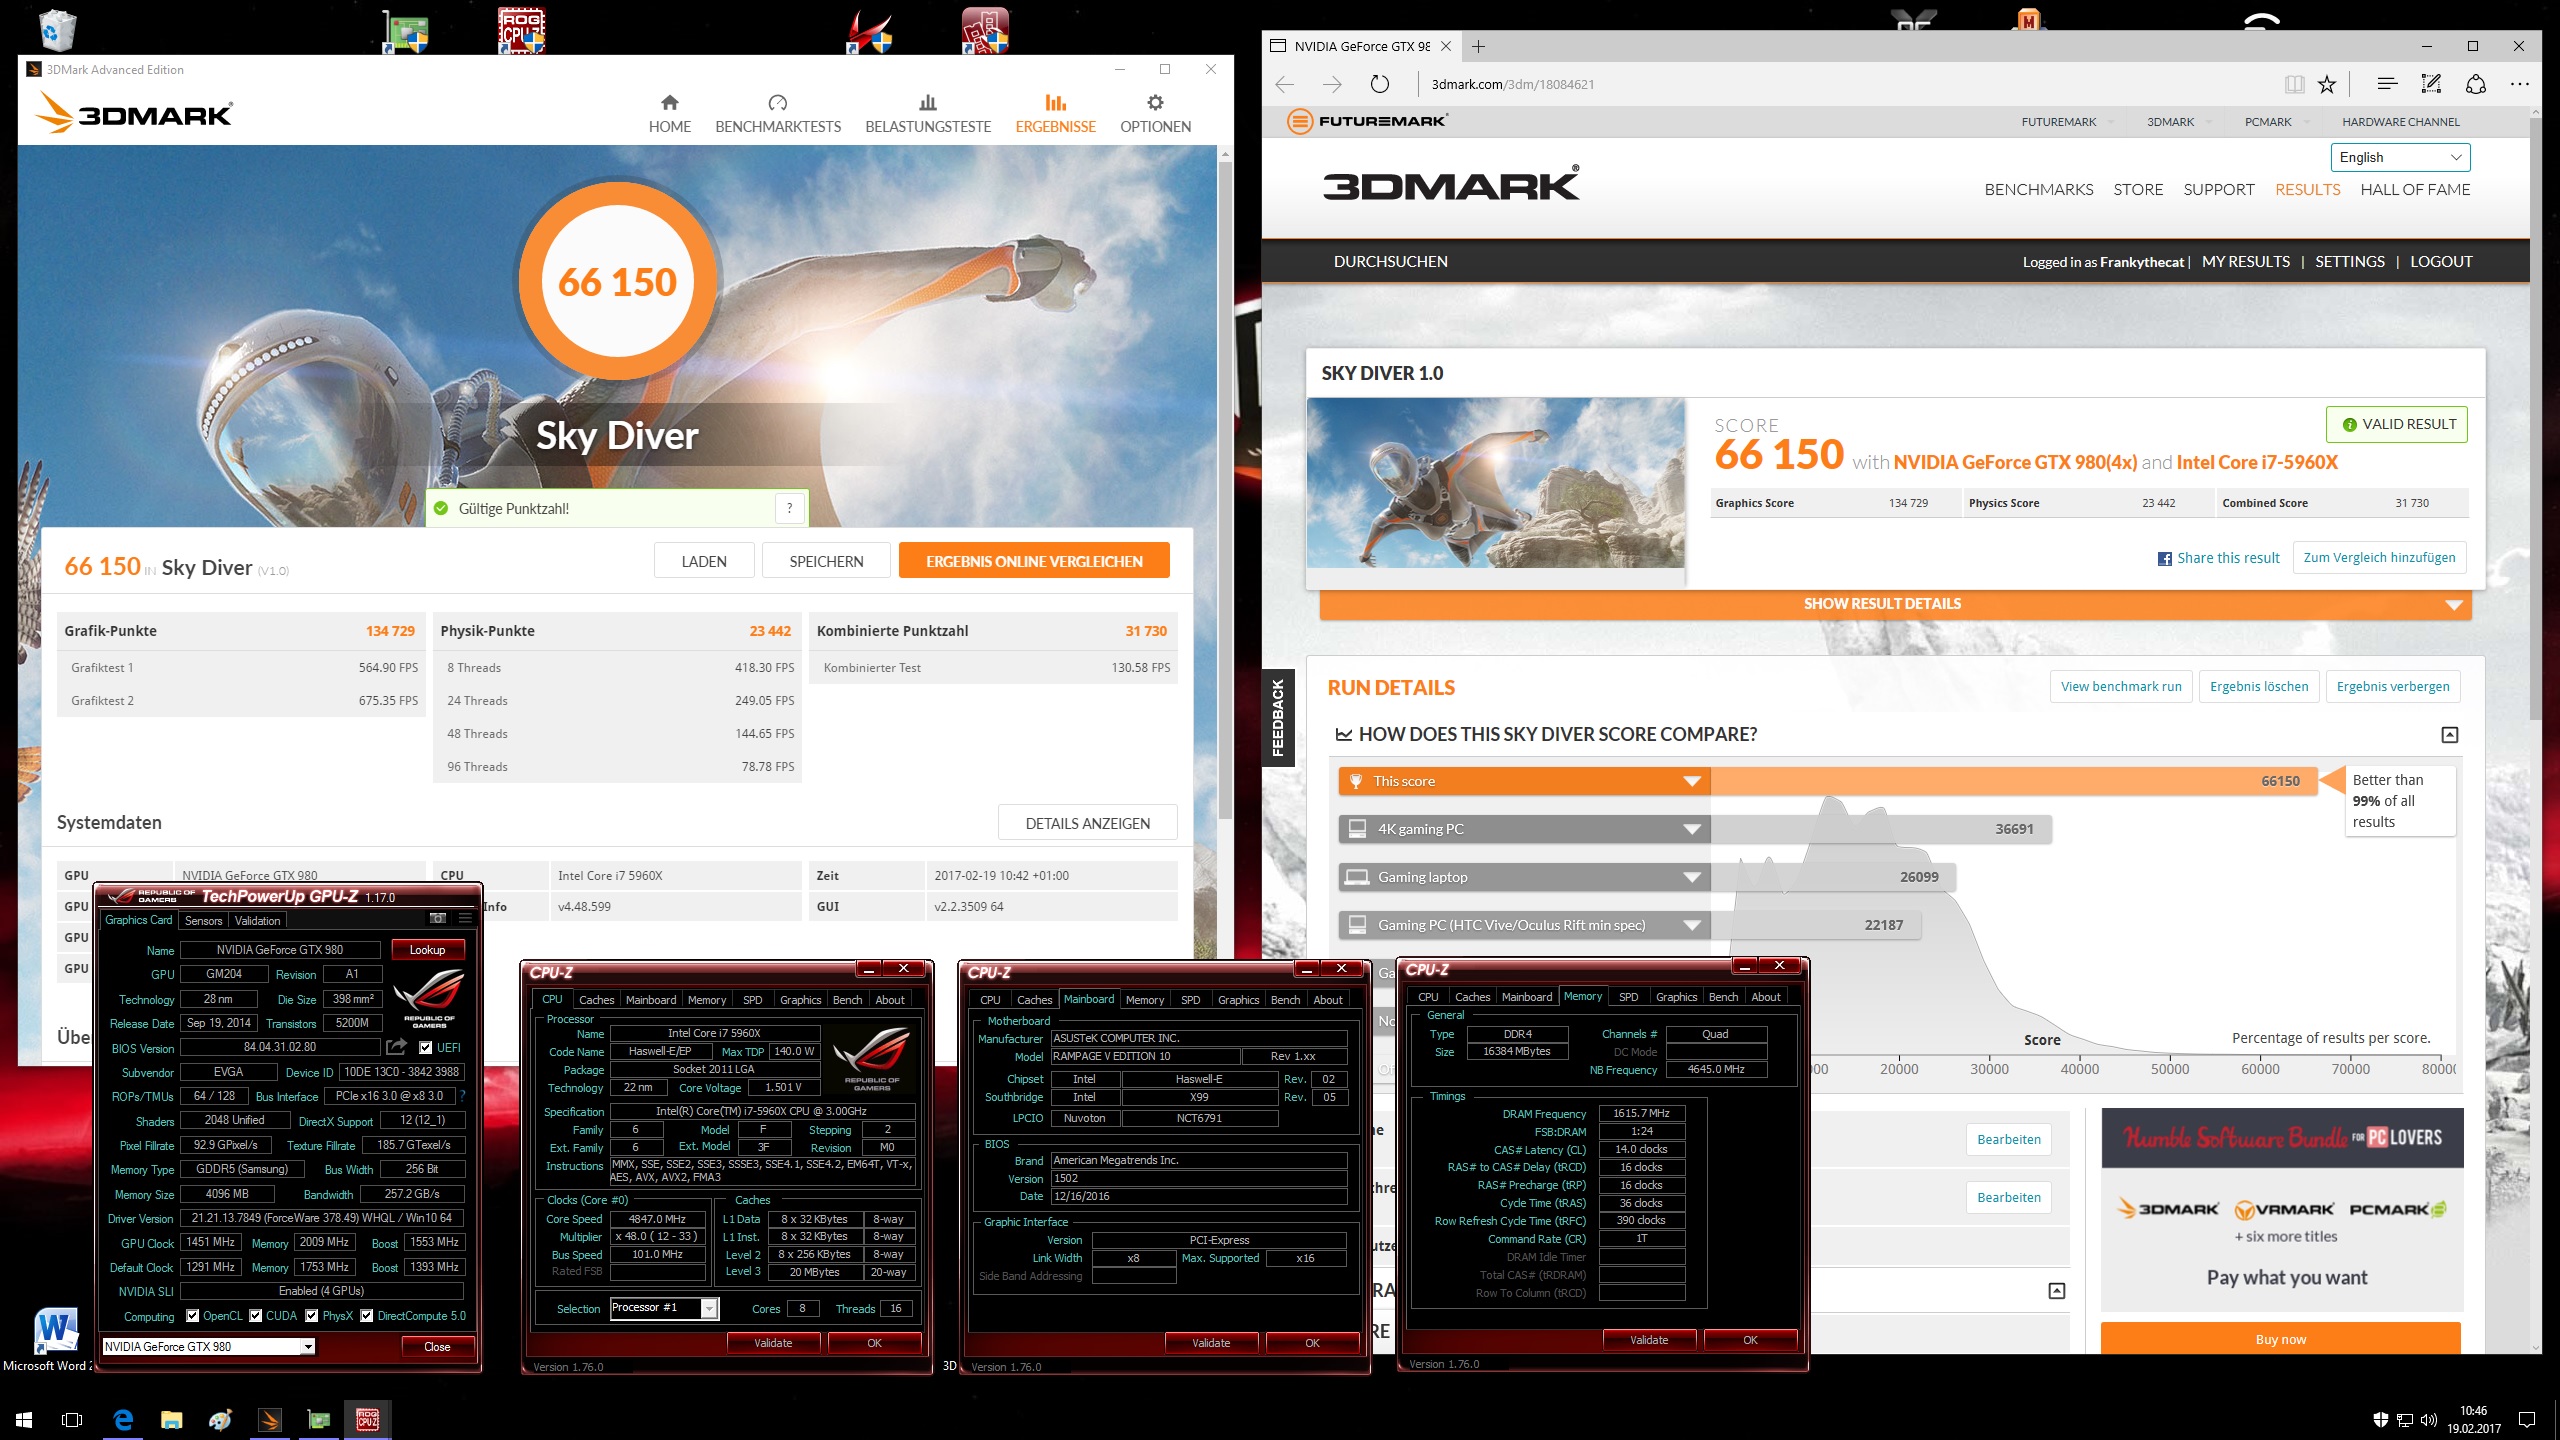Open the Edge hub lines icon
The image size is (2560, 1440).
coord(2387,84)
